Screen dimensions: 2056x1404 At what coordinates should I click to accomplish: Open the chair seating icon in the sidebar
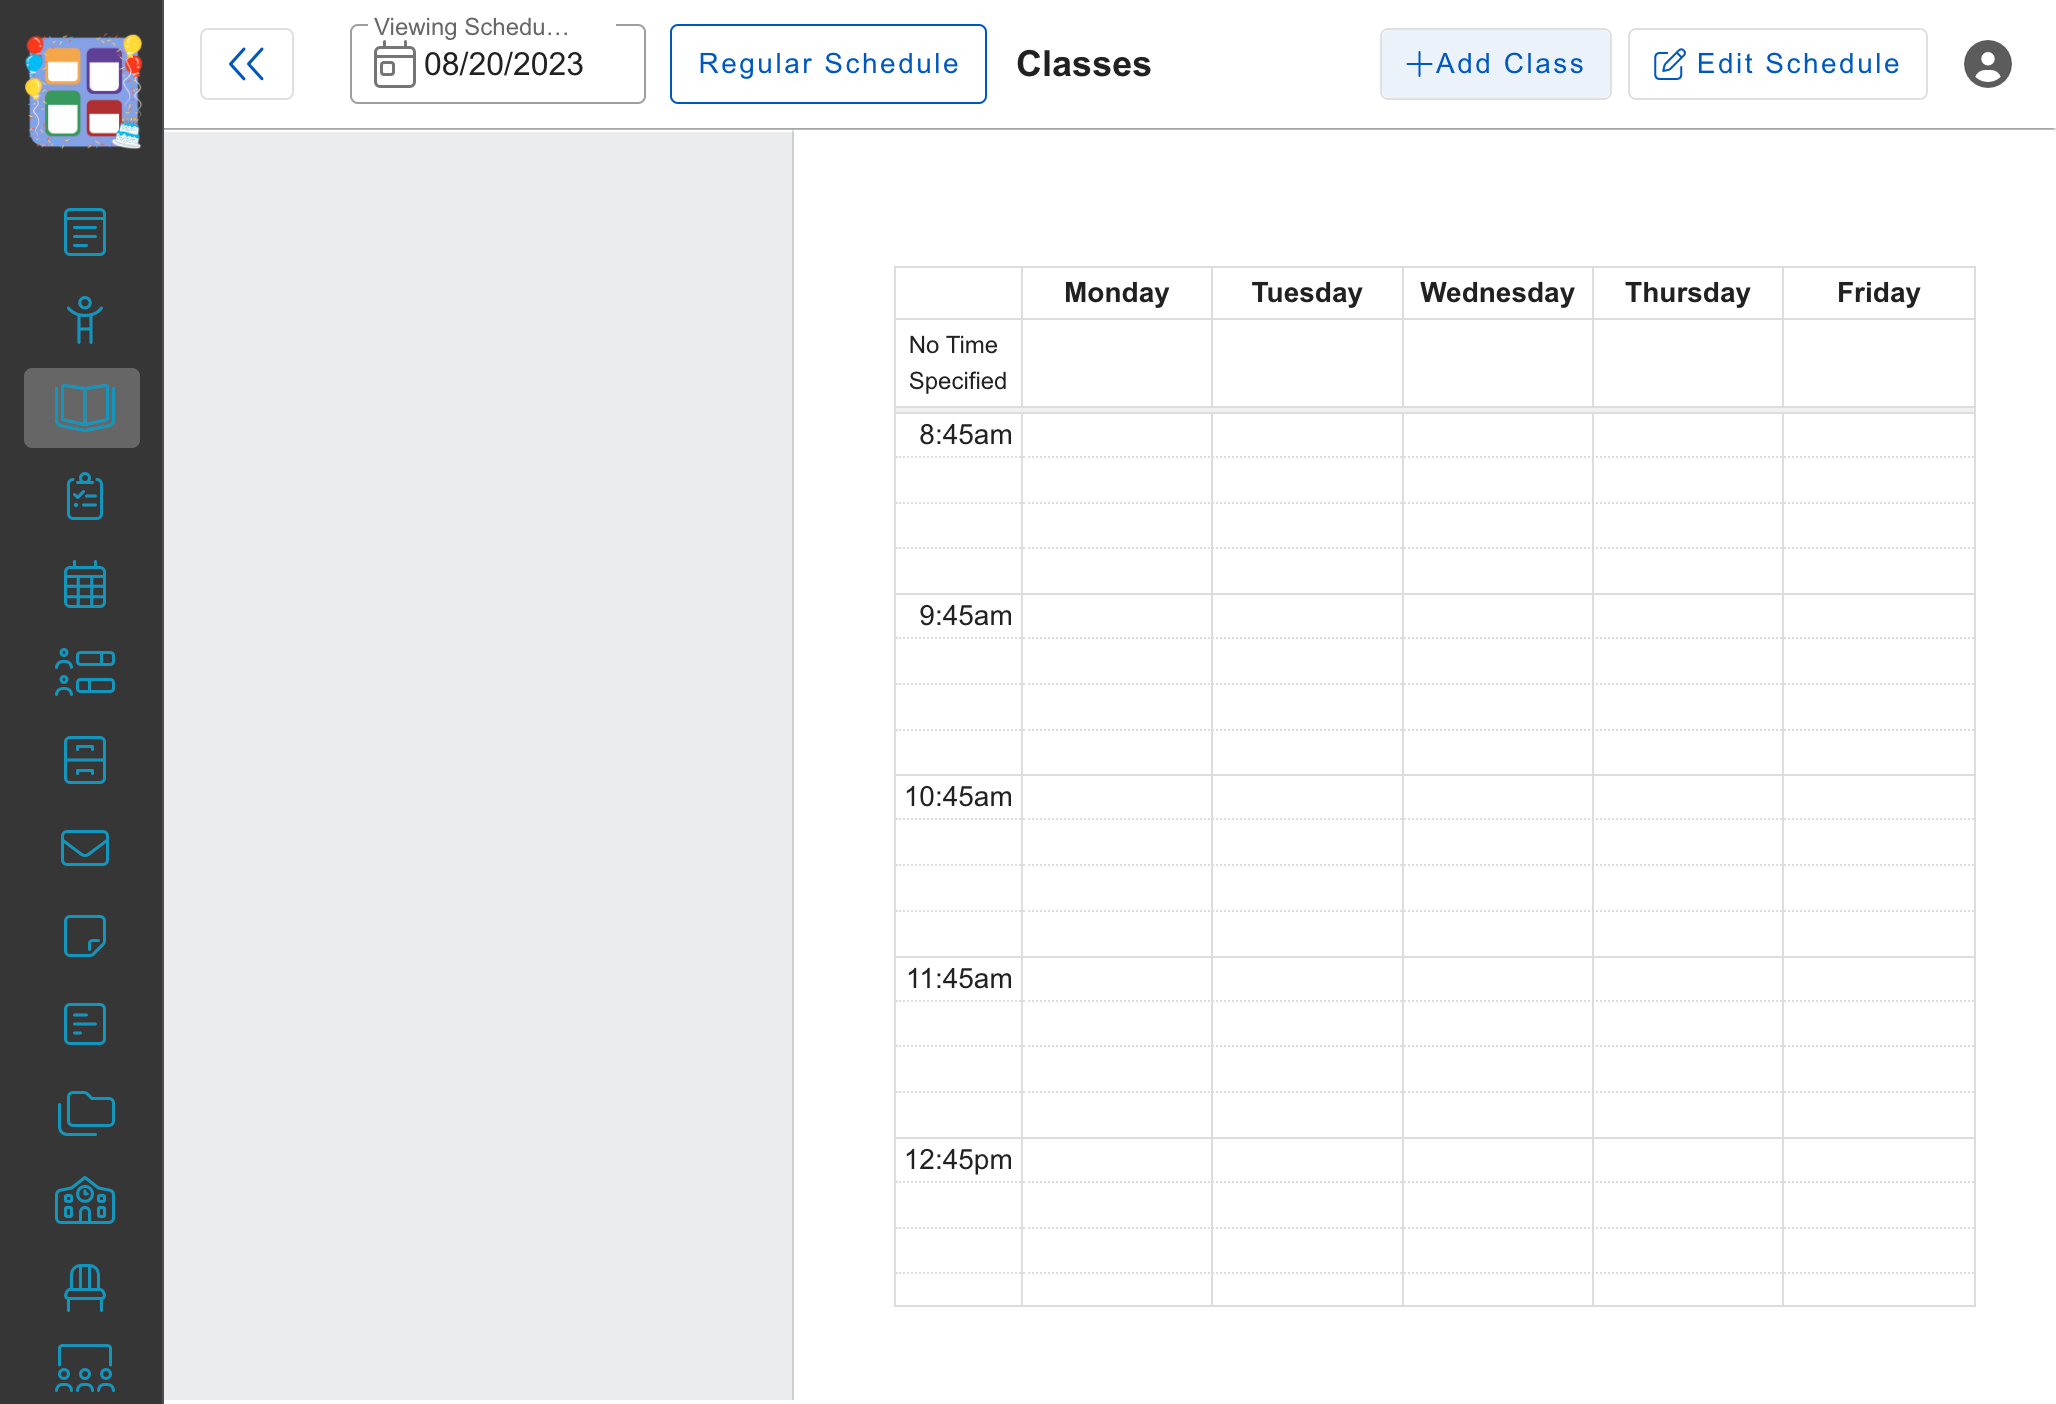tap(84, 1288)
